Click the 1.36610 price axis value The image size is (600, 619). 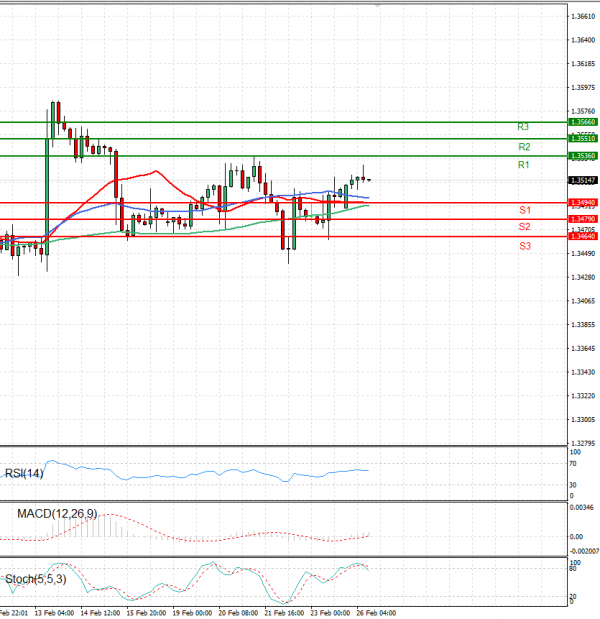(583, 17)
